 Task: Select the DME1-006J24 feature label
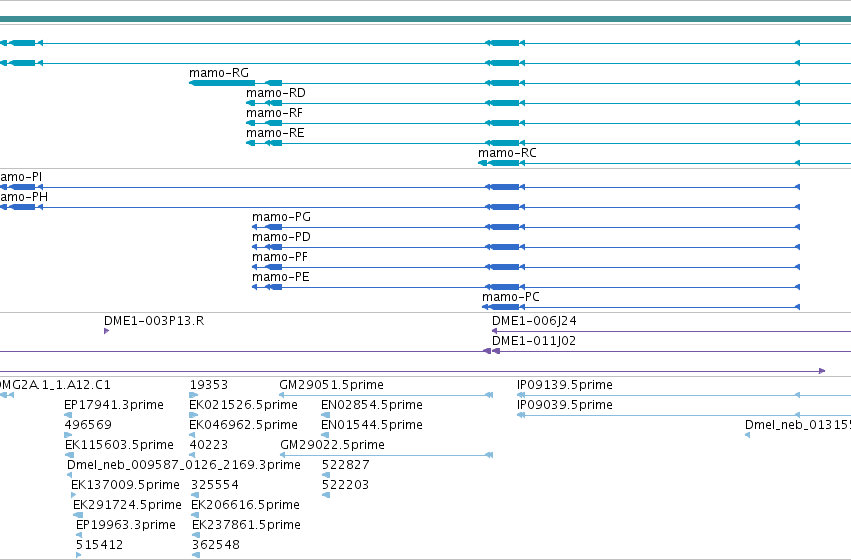coord(534,321)
